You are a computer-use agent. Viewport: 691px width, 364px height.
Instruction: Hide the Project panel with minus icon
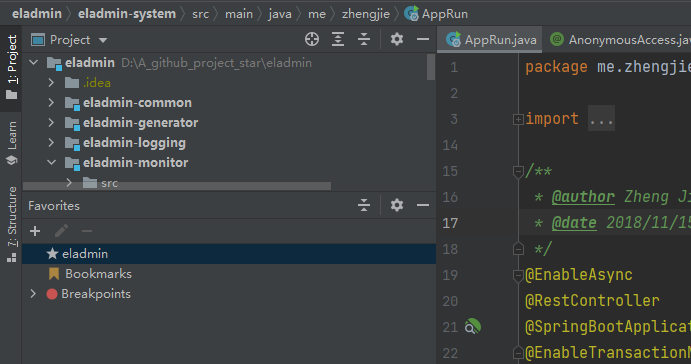click(x=423, y=39)
